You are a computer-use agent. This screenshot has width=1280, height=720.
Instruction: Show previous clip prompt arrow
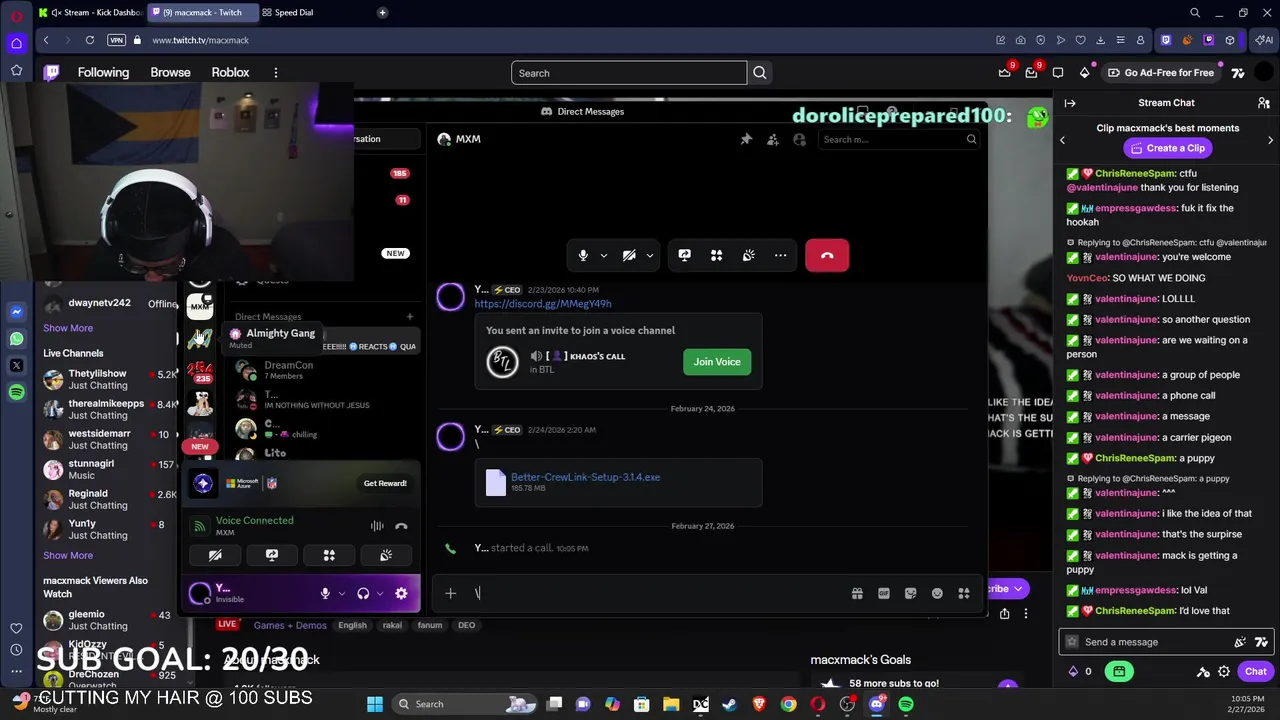(1062, 140)
